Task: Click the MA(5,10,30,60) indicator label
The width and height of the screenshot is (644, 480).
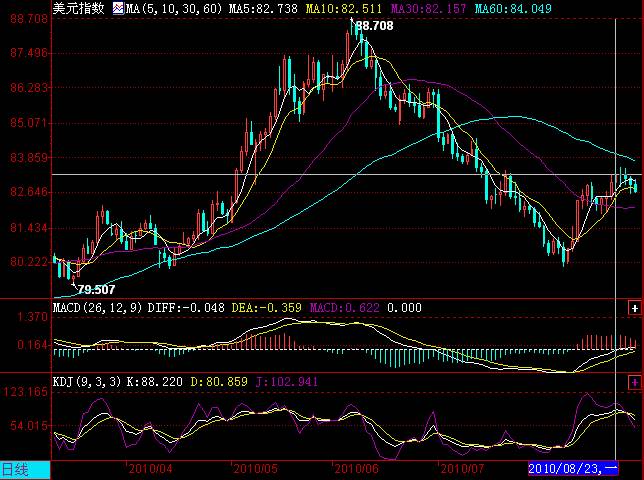Action: (174, 9)
